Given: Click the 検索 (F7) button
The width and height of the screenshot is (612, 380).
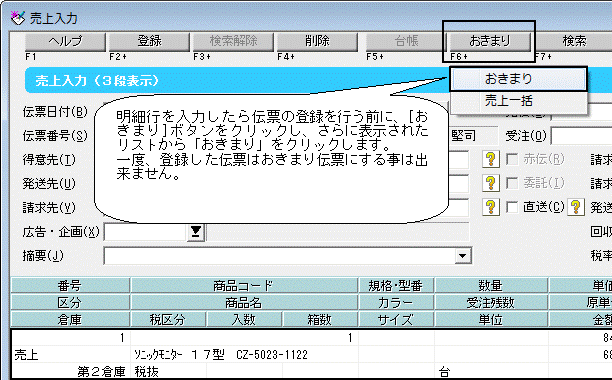Looking at the screenshot, I should pos(574,41).
